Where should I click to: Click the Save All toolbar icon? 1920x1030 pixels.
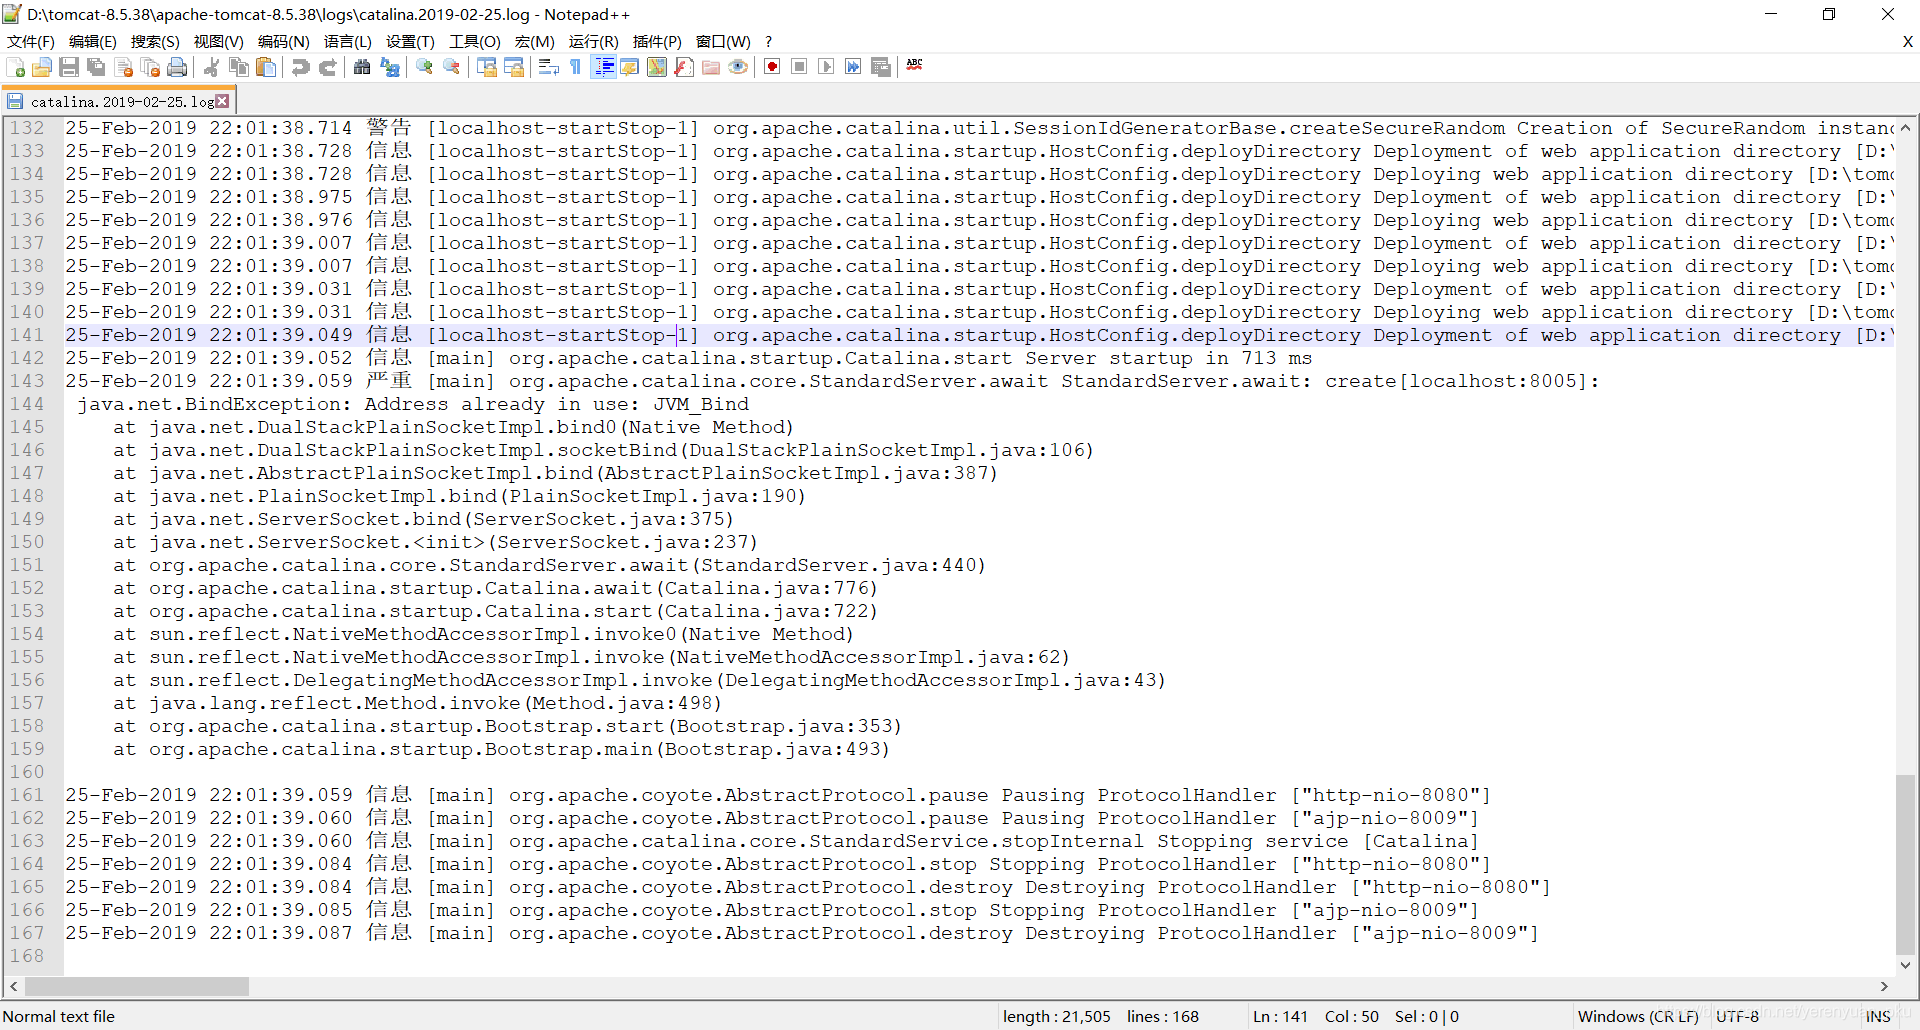[x=96, y=67]
